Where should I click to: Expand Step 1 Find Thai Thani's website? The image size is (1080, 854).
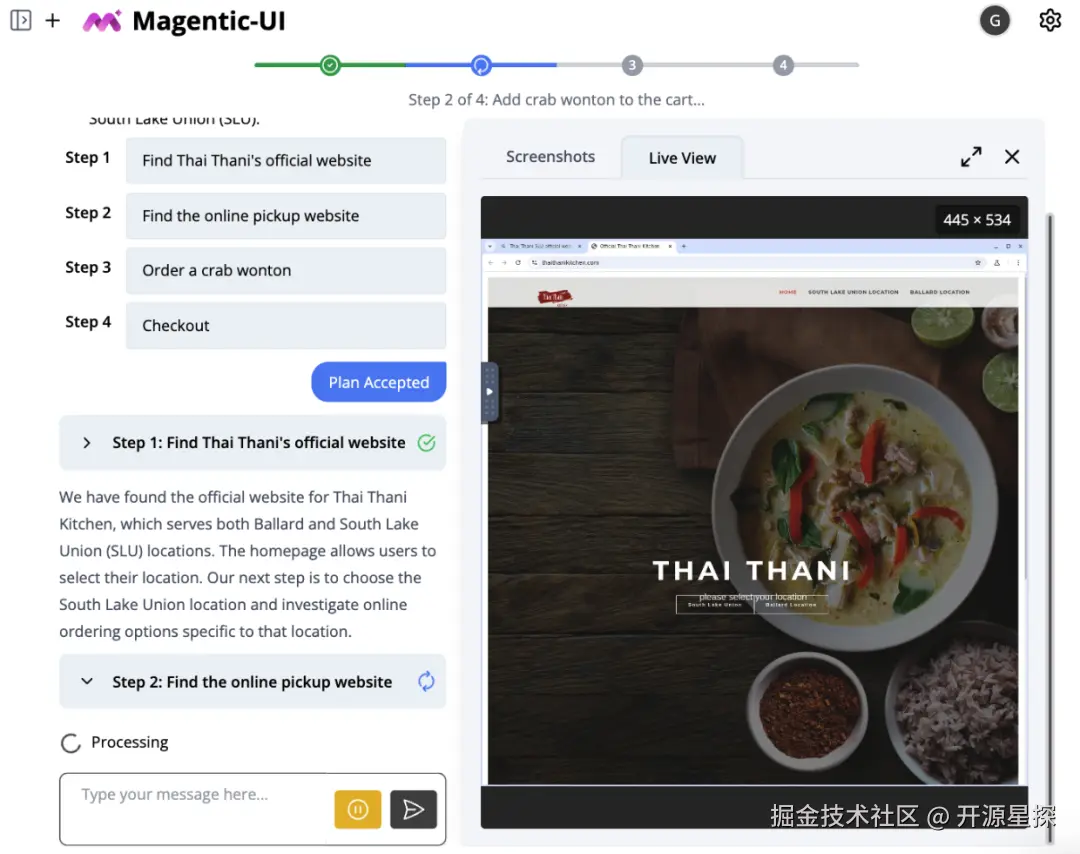(x=87, y=443)
